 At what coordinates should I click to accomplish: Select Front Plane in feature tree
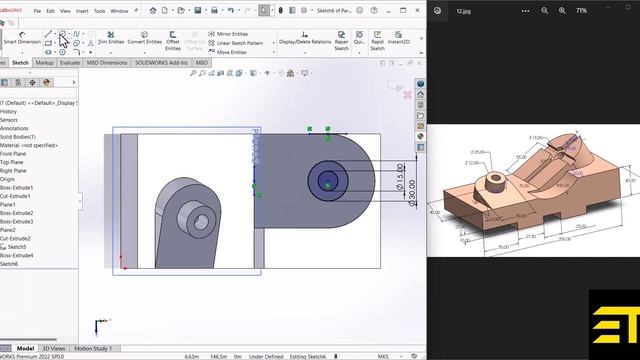point(13,154)
